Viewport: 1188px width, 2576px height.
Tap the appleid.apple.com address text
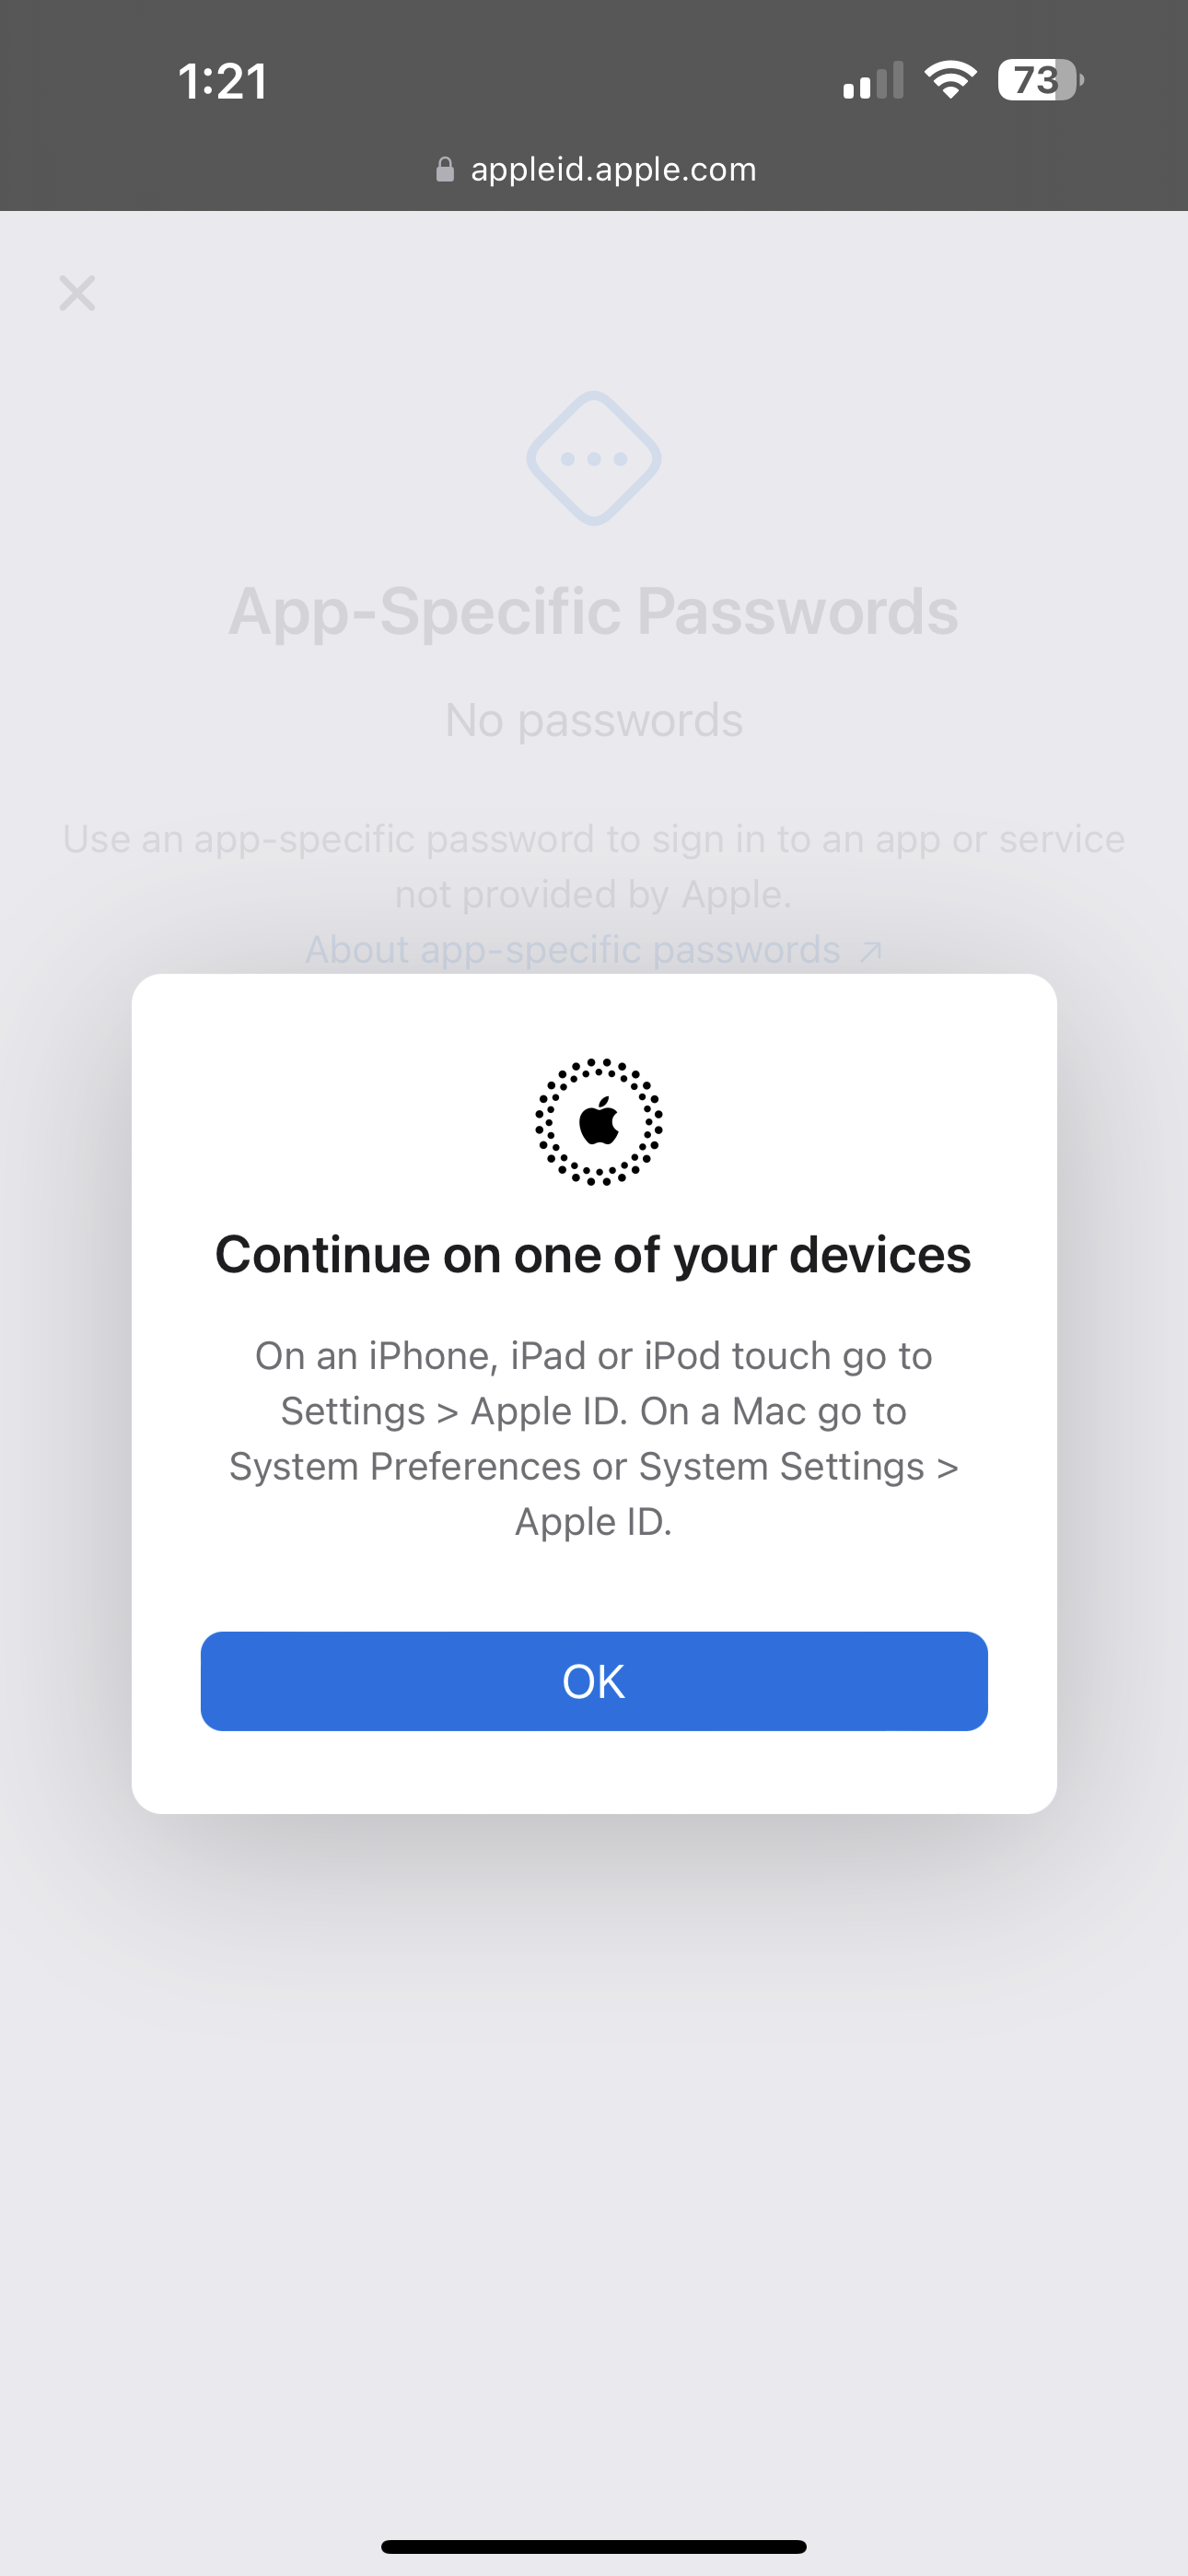tap(613, 169)
